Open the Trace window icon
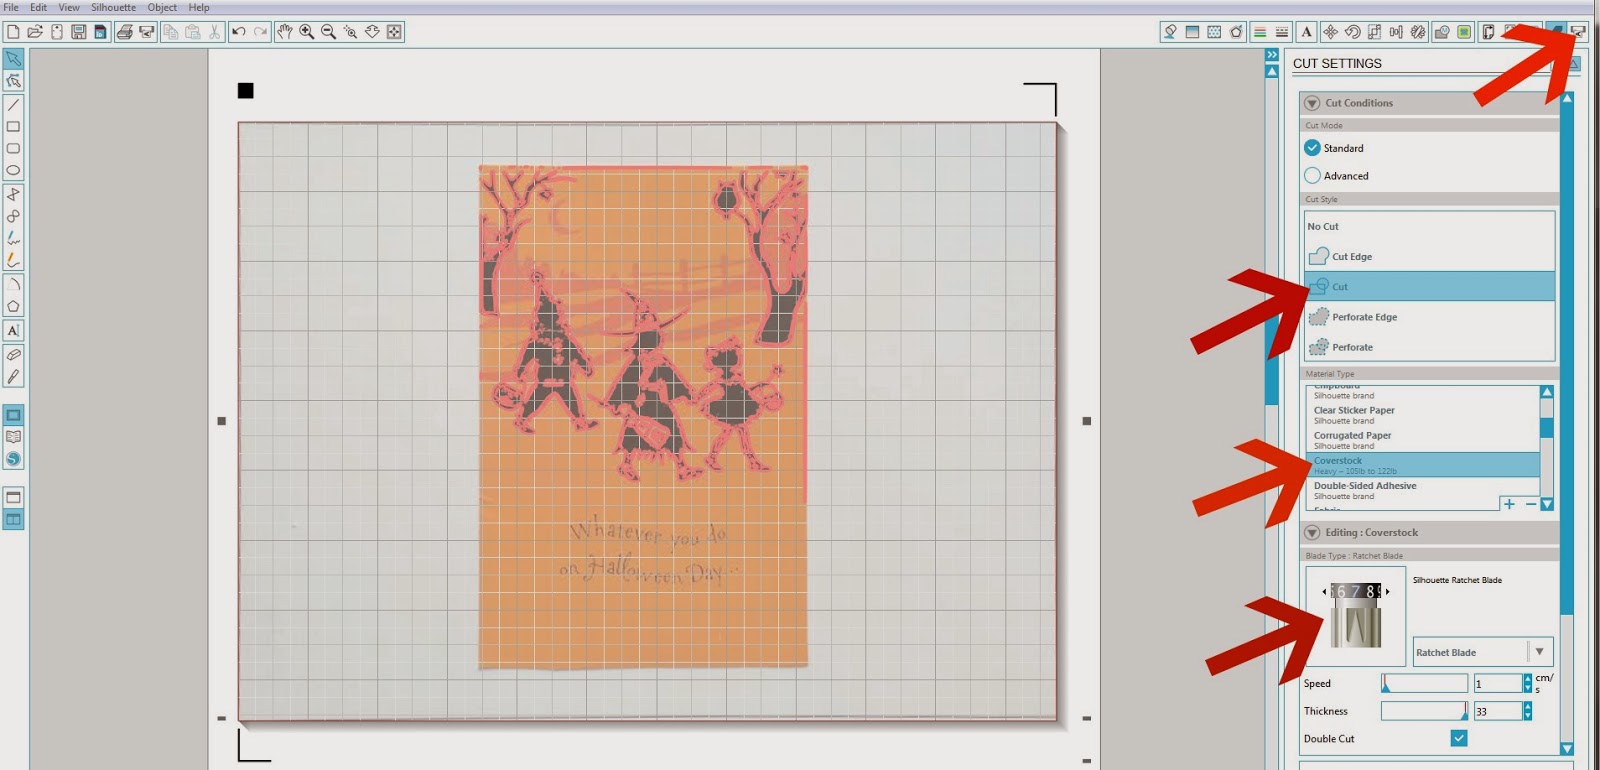This screenshot has width=1600, height=770. [1465, 32]
